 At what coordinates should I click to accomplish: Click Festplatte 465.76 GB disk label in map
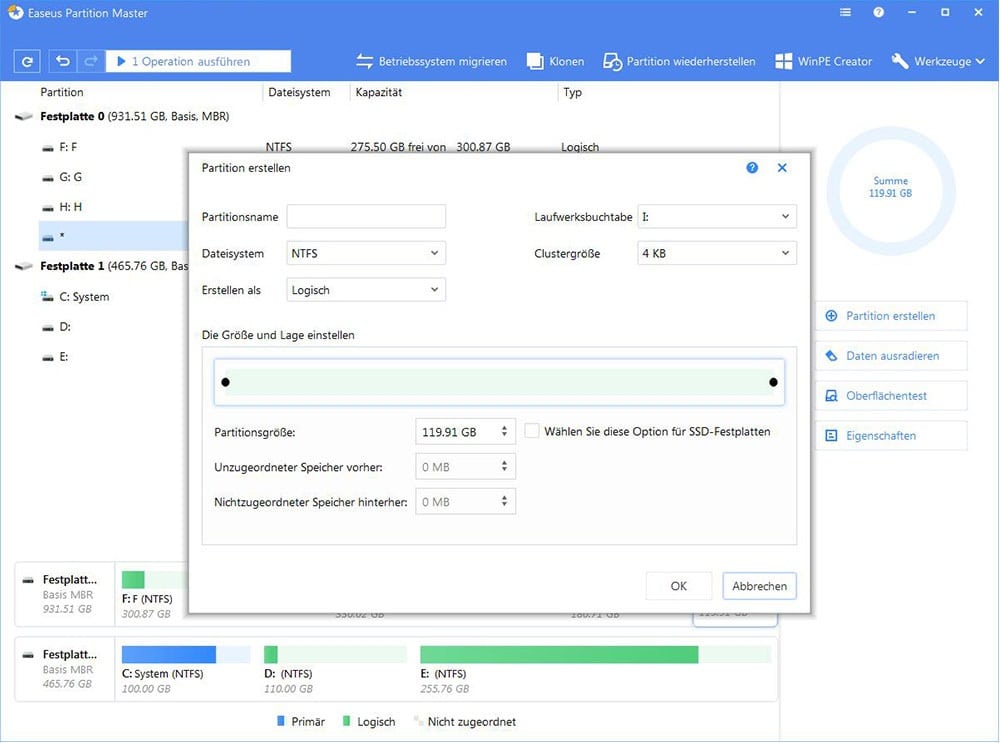(65, 668)
